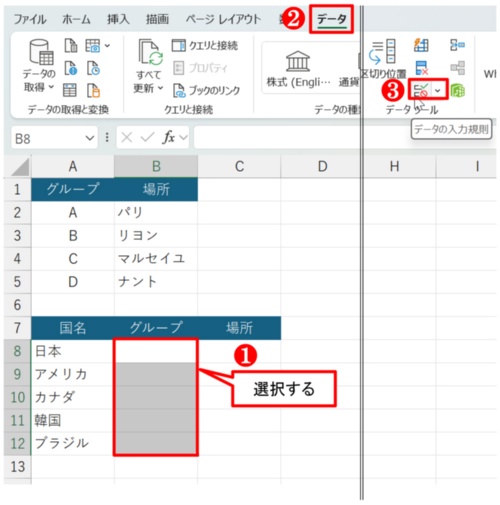Click 区切り位置 (Text to Columns)
This screenshot has height=505, width=500.
coord(384,59)
